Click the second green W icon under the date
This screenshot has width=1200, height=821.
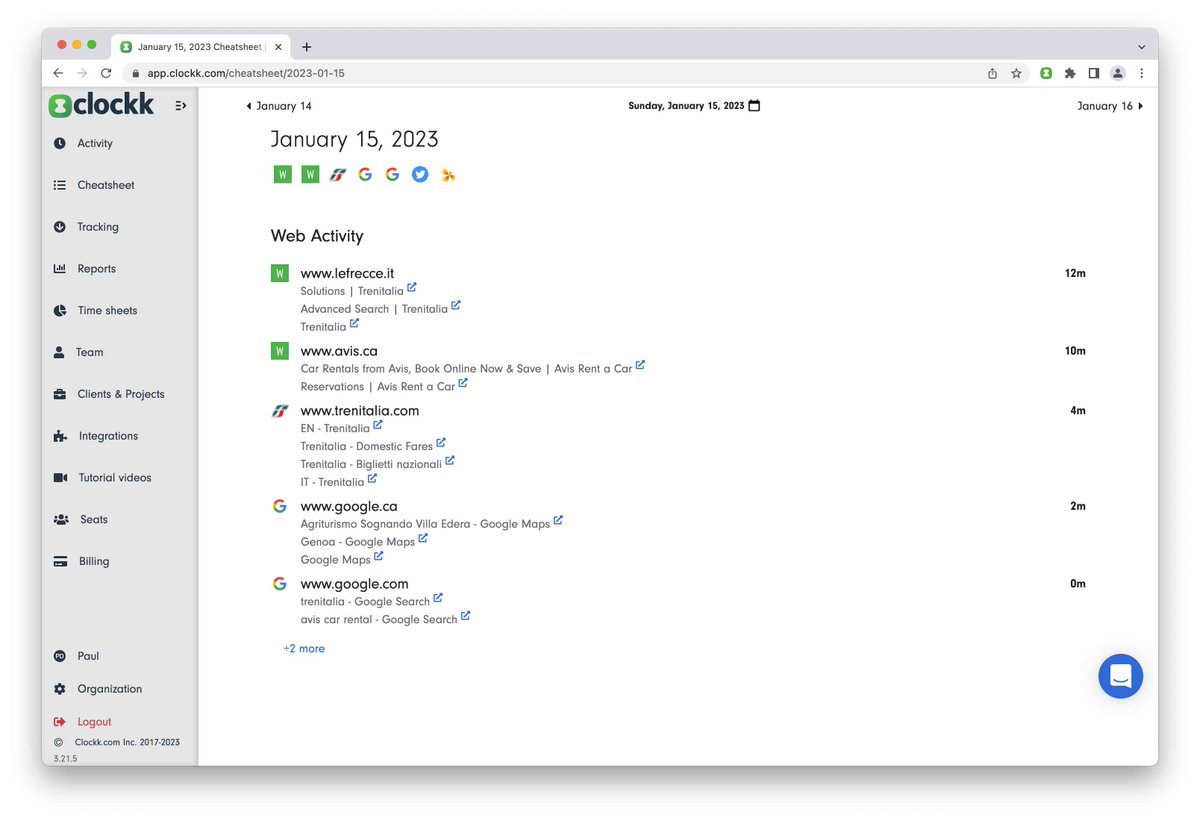tap(310, 175)
